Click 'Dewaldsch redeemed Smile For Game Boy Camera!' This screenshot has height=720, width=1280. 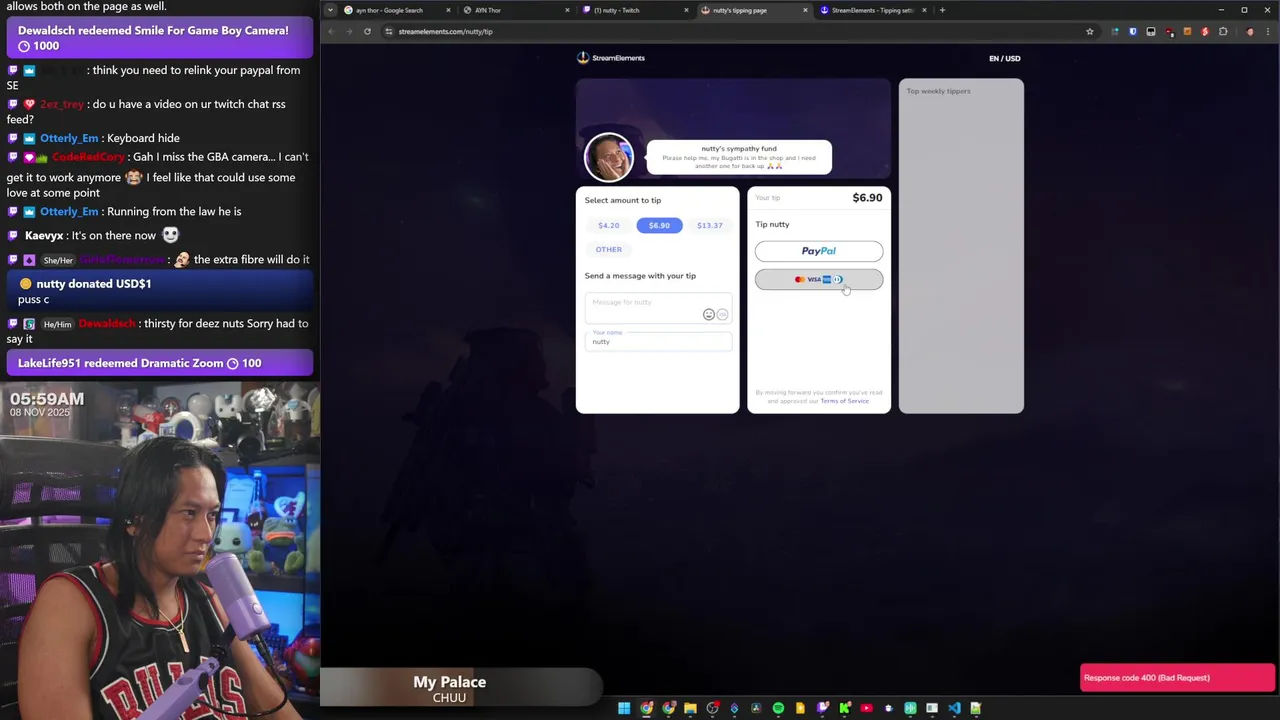[160, 38]
